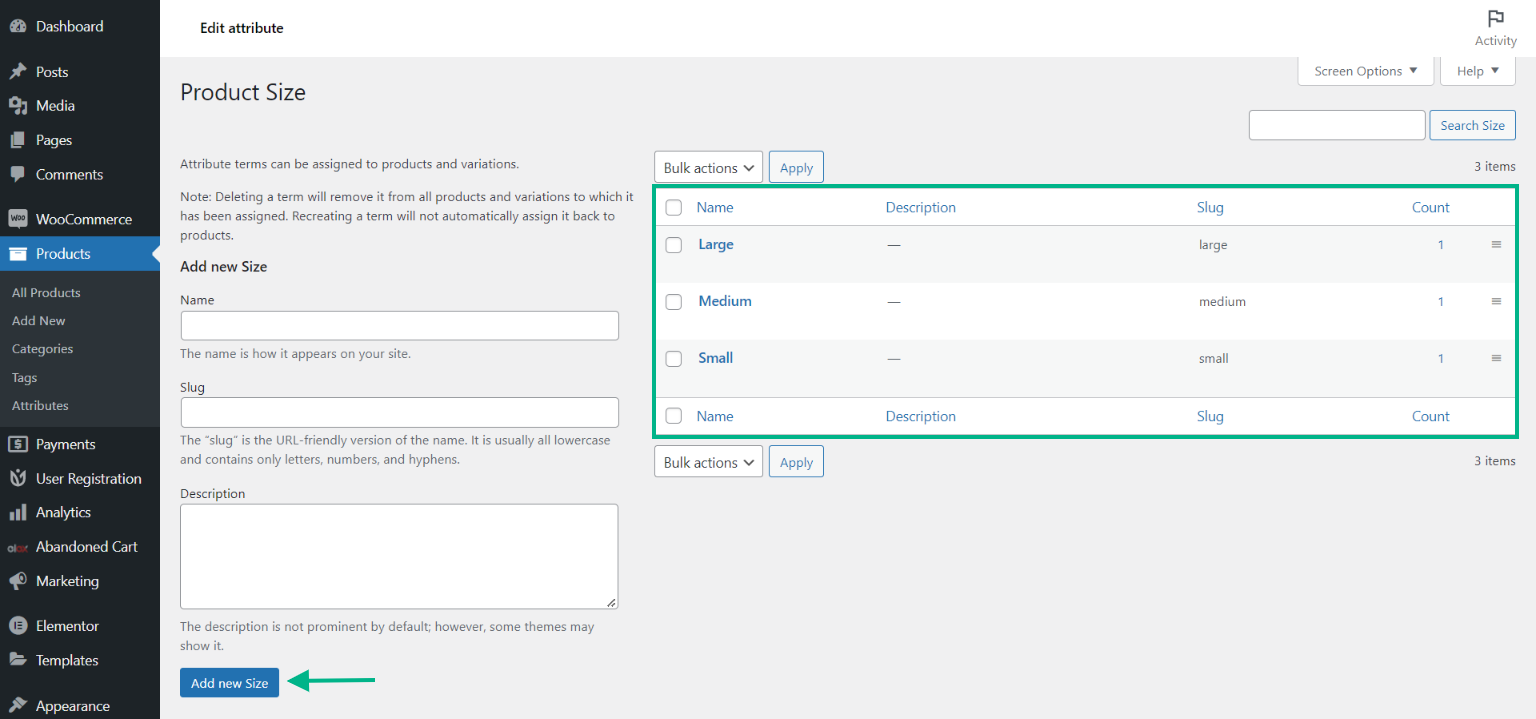The height and width of the screenshot is (719, 1536).
Task: Check the checkbox for the Large term
Action: pyautogui.click(x=673, y=245)
